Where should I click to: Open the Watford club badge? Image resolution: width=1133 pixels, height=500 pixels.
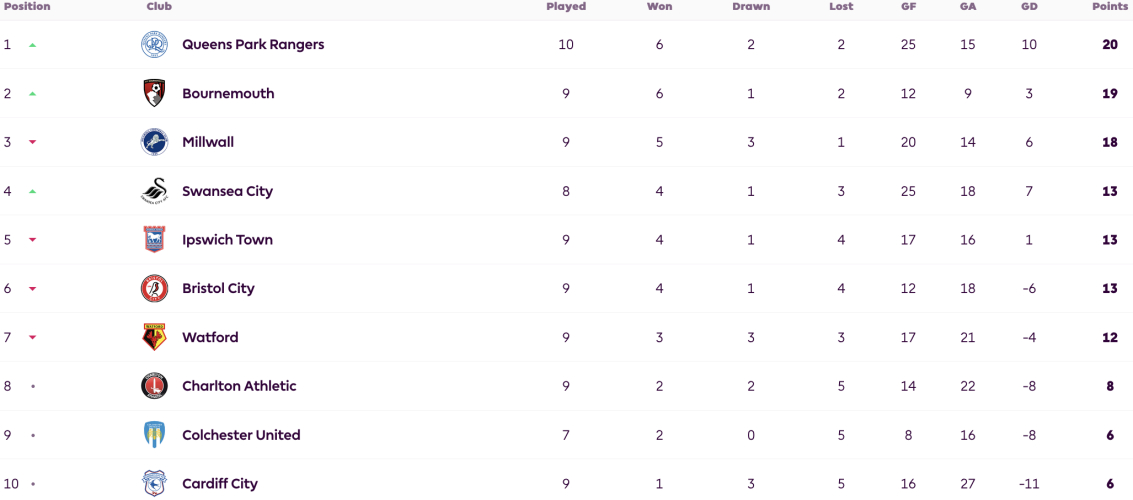[155, 337]
